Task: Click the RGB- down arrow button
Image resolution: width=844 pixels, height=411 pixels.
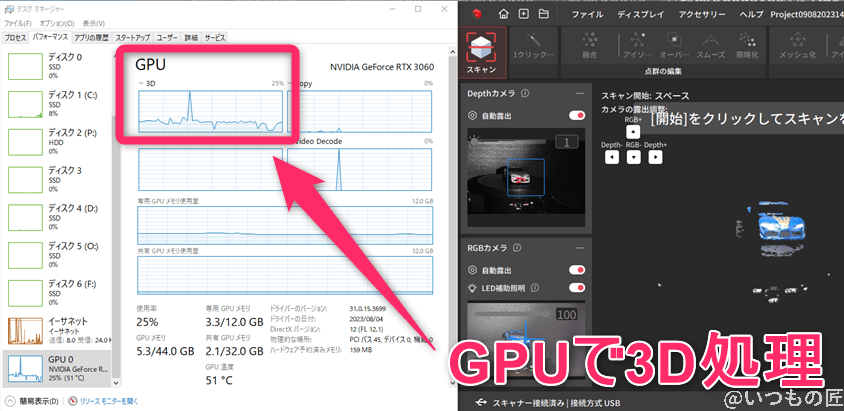Action: 634,157
